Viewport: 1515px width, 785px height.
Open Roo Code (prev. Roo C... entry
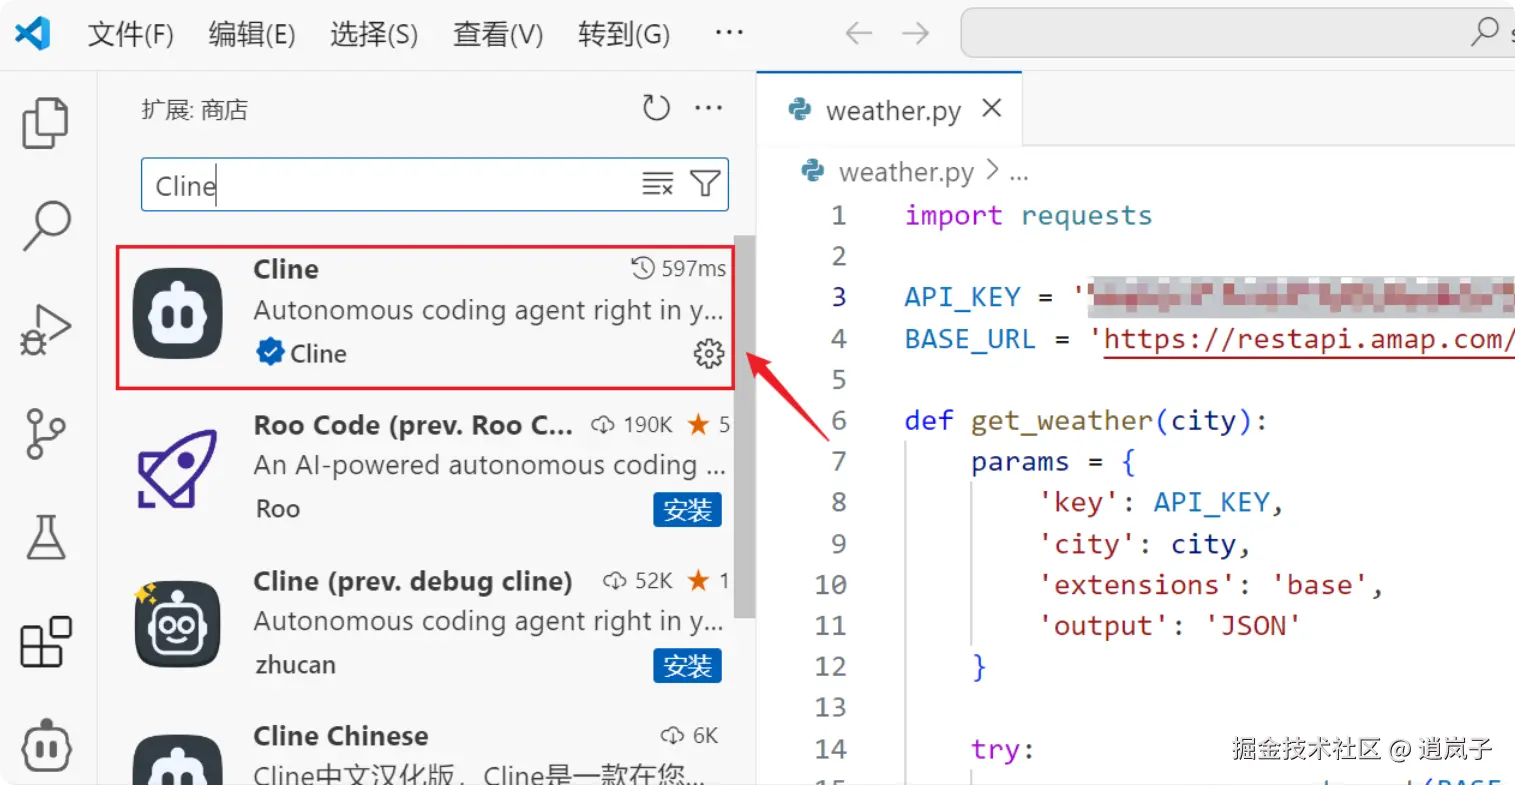click(413, 425)
